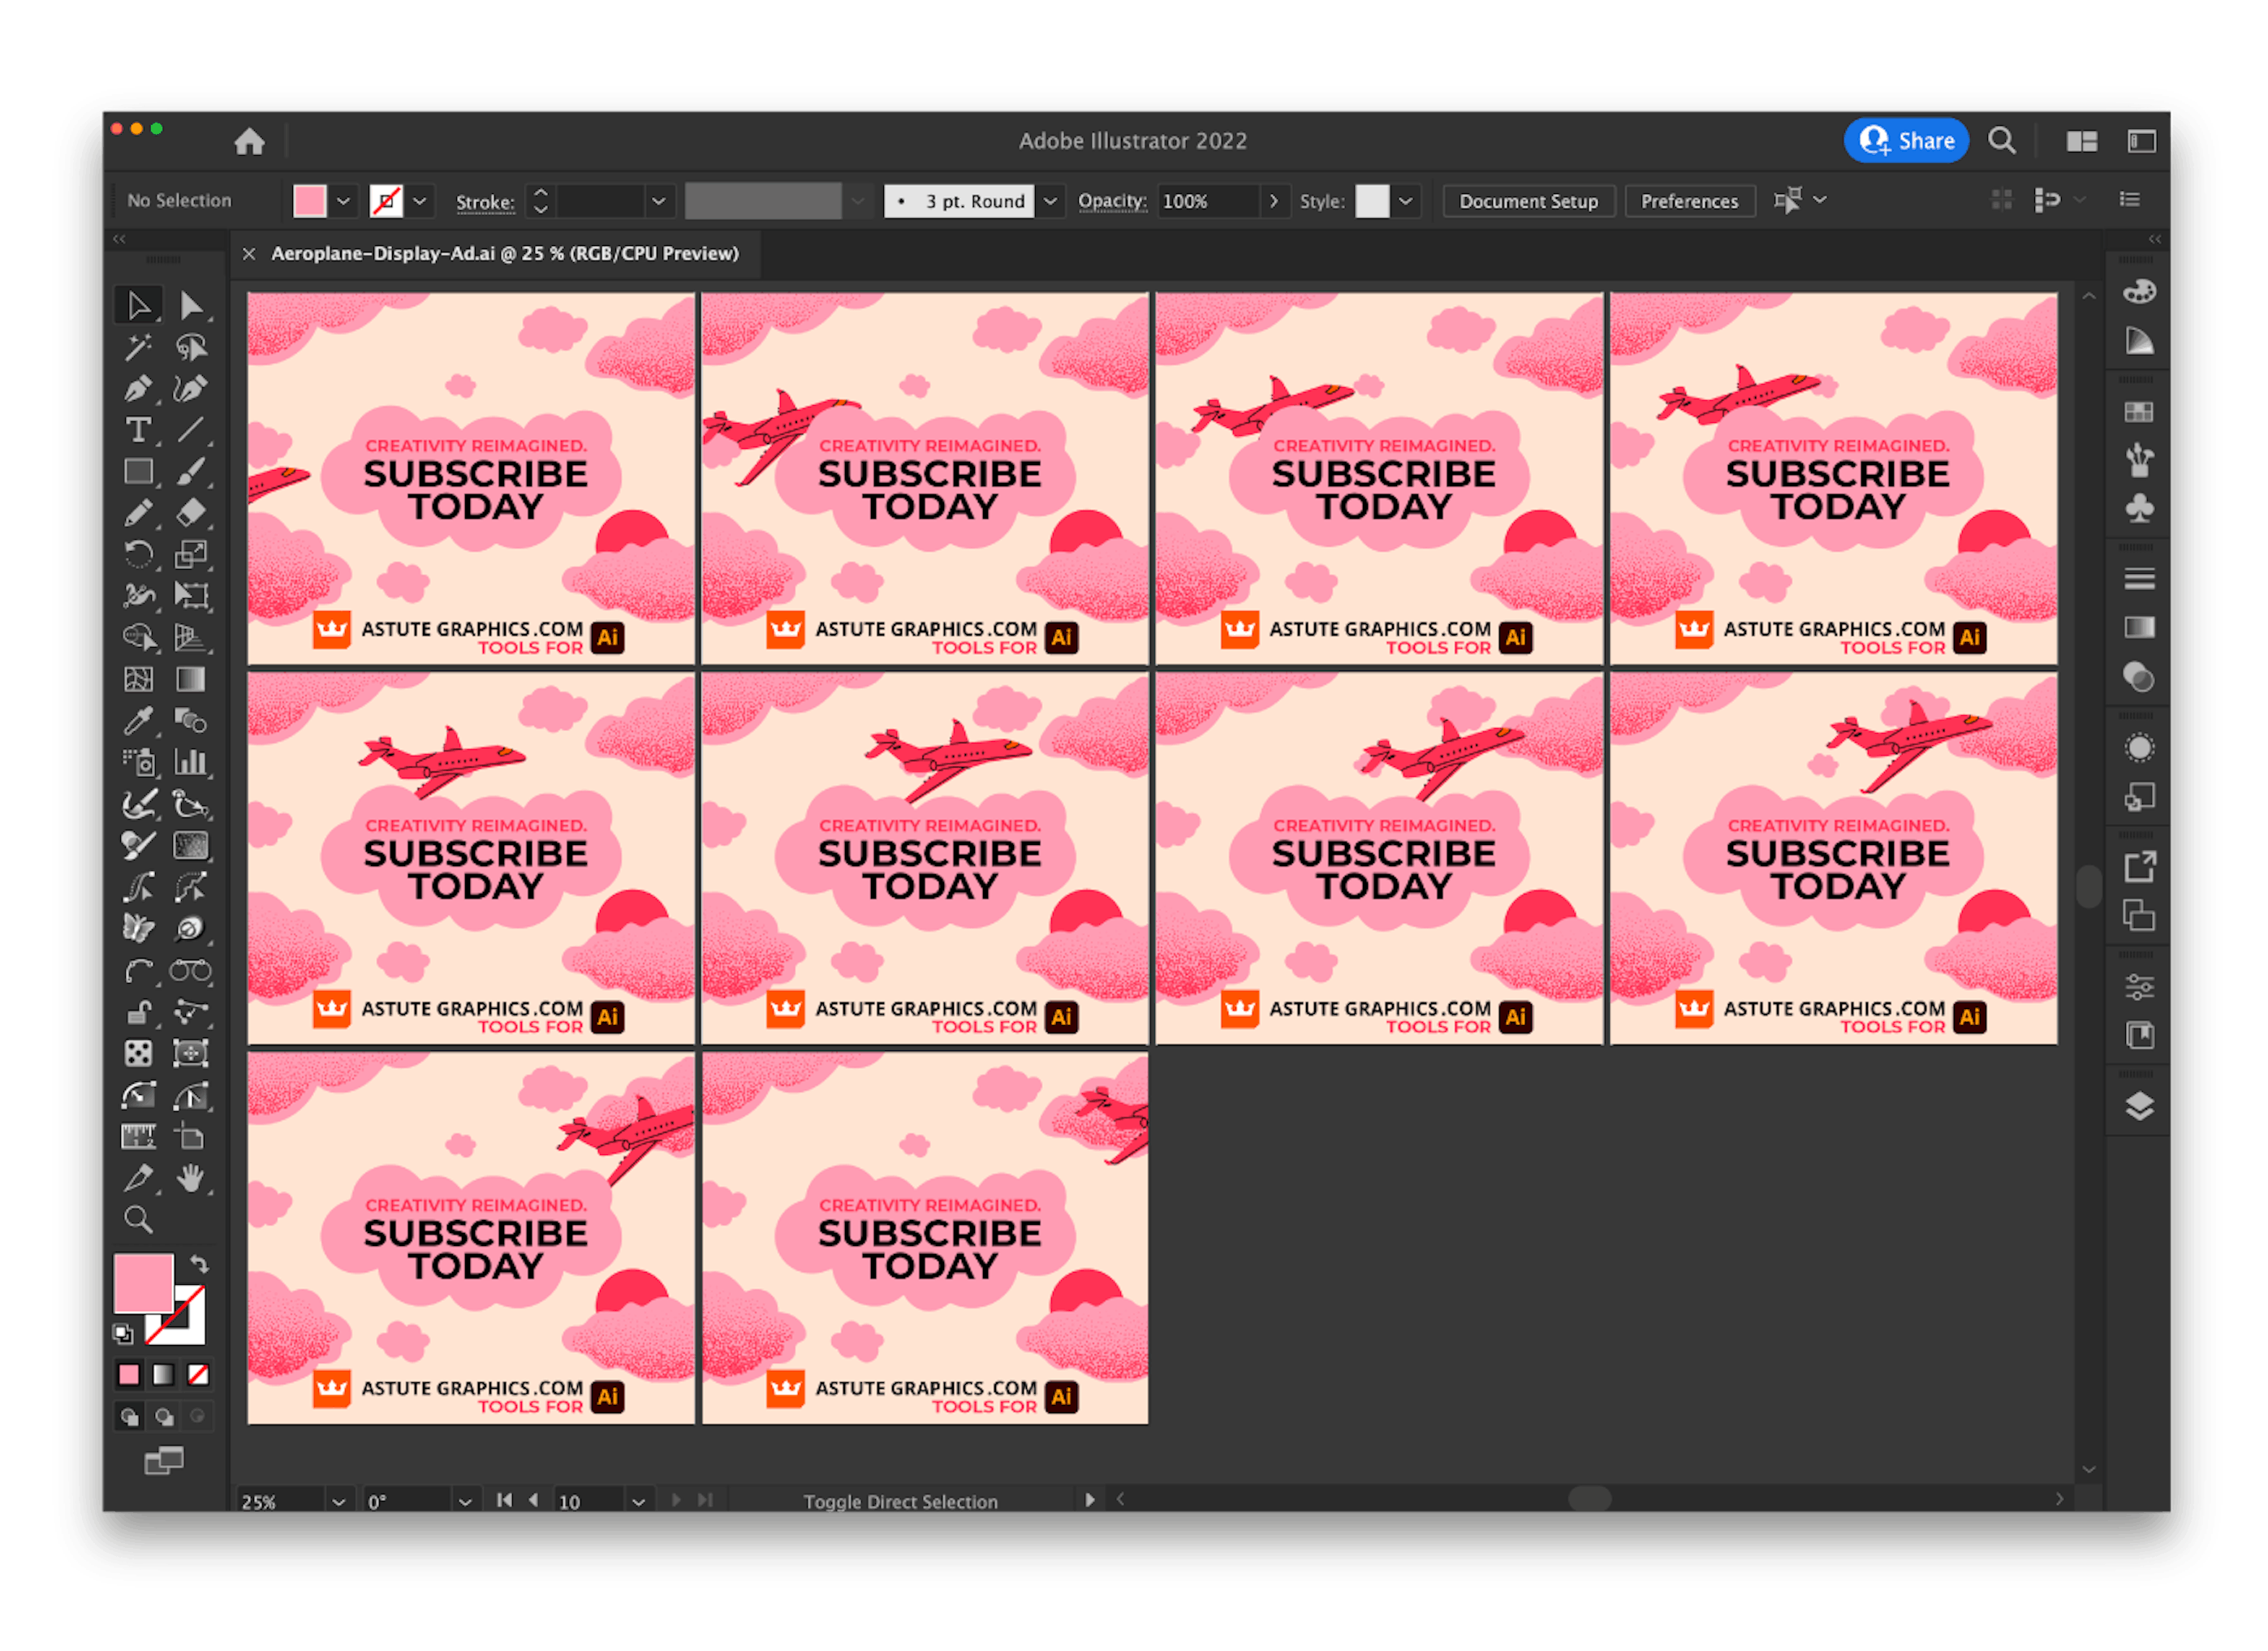The width and height of the screenshot is (2268, 1651).
Task: Click the pink fill color swatch
Action: click(x=311, y=200)
